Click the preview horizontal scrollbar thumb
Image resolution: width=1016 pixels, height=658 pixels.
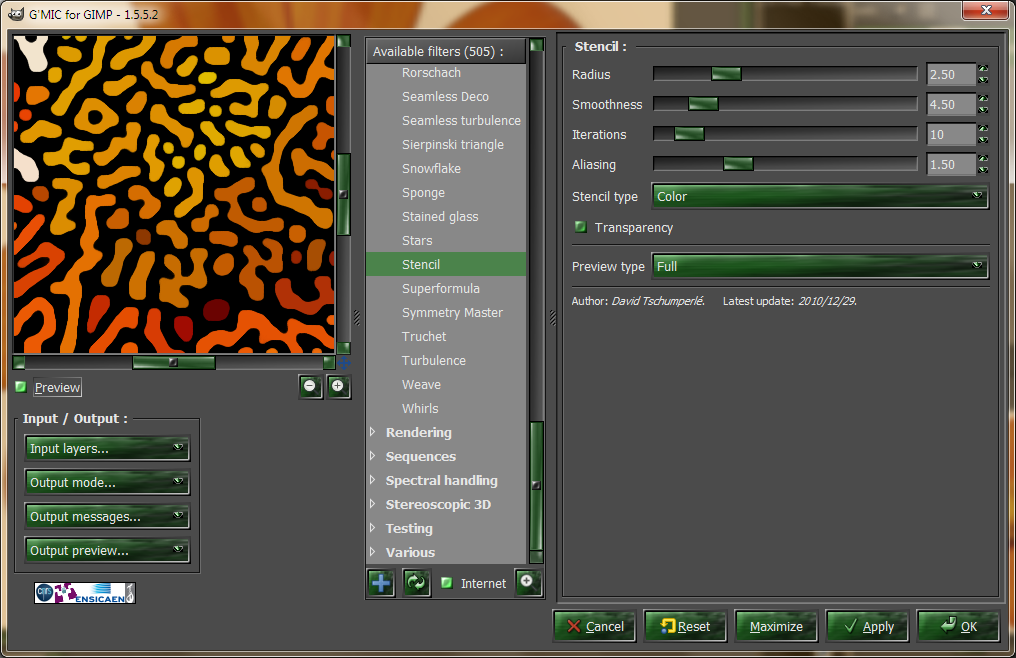[x=174, y=362]
